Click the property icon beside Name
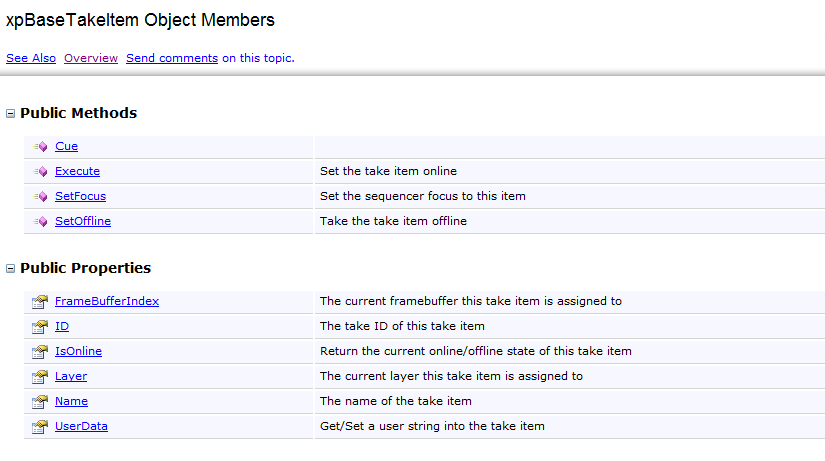This screenshot has width=825, height=461. (40, 402)
